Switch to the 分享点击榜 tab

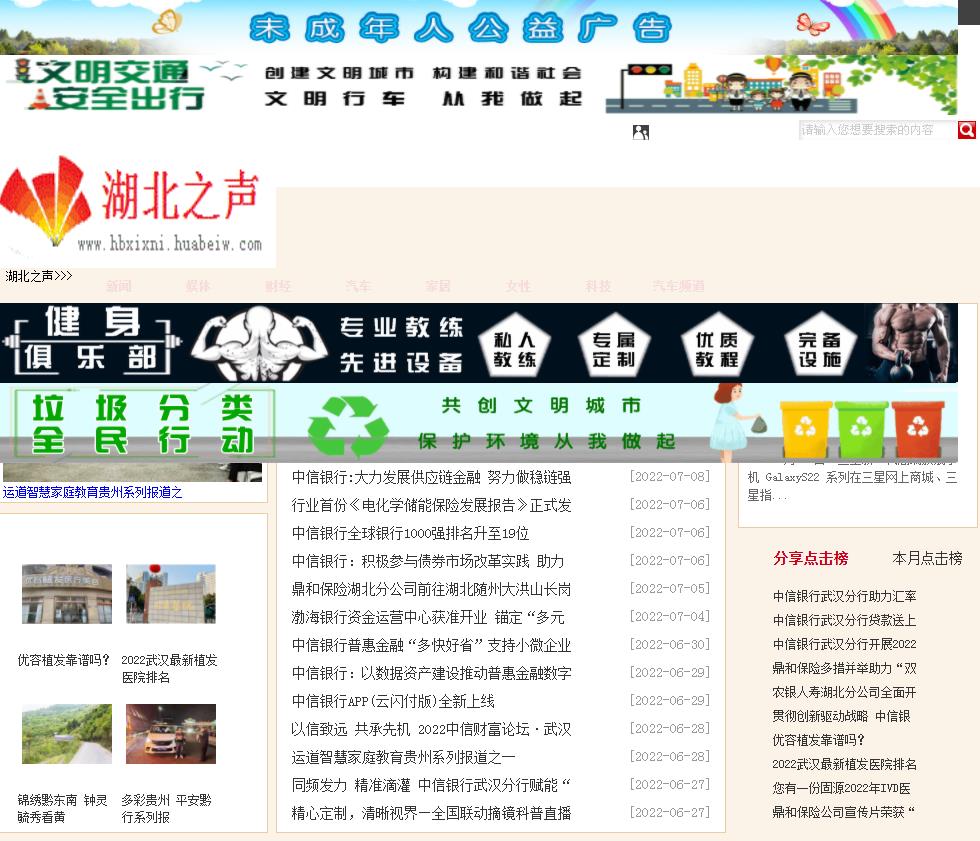point(811,559)
